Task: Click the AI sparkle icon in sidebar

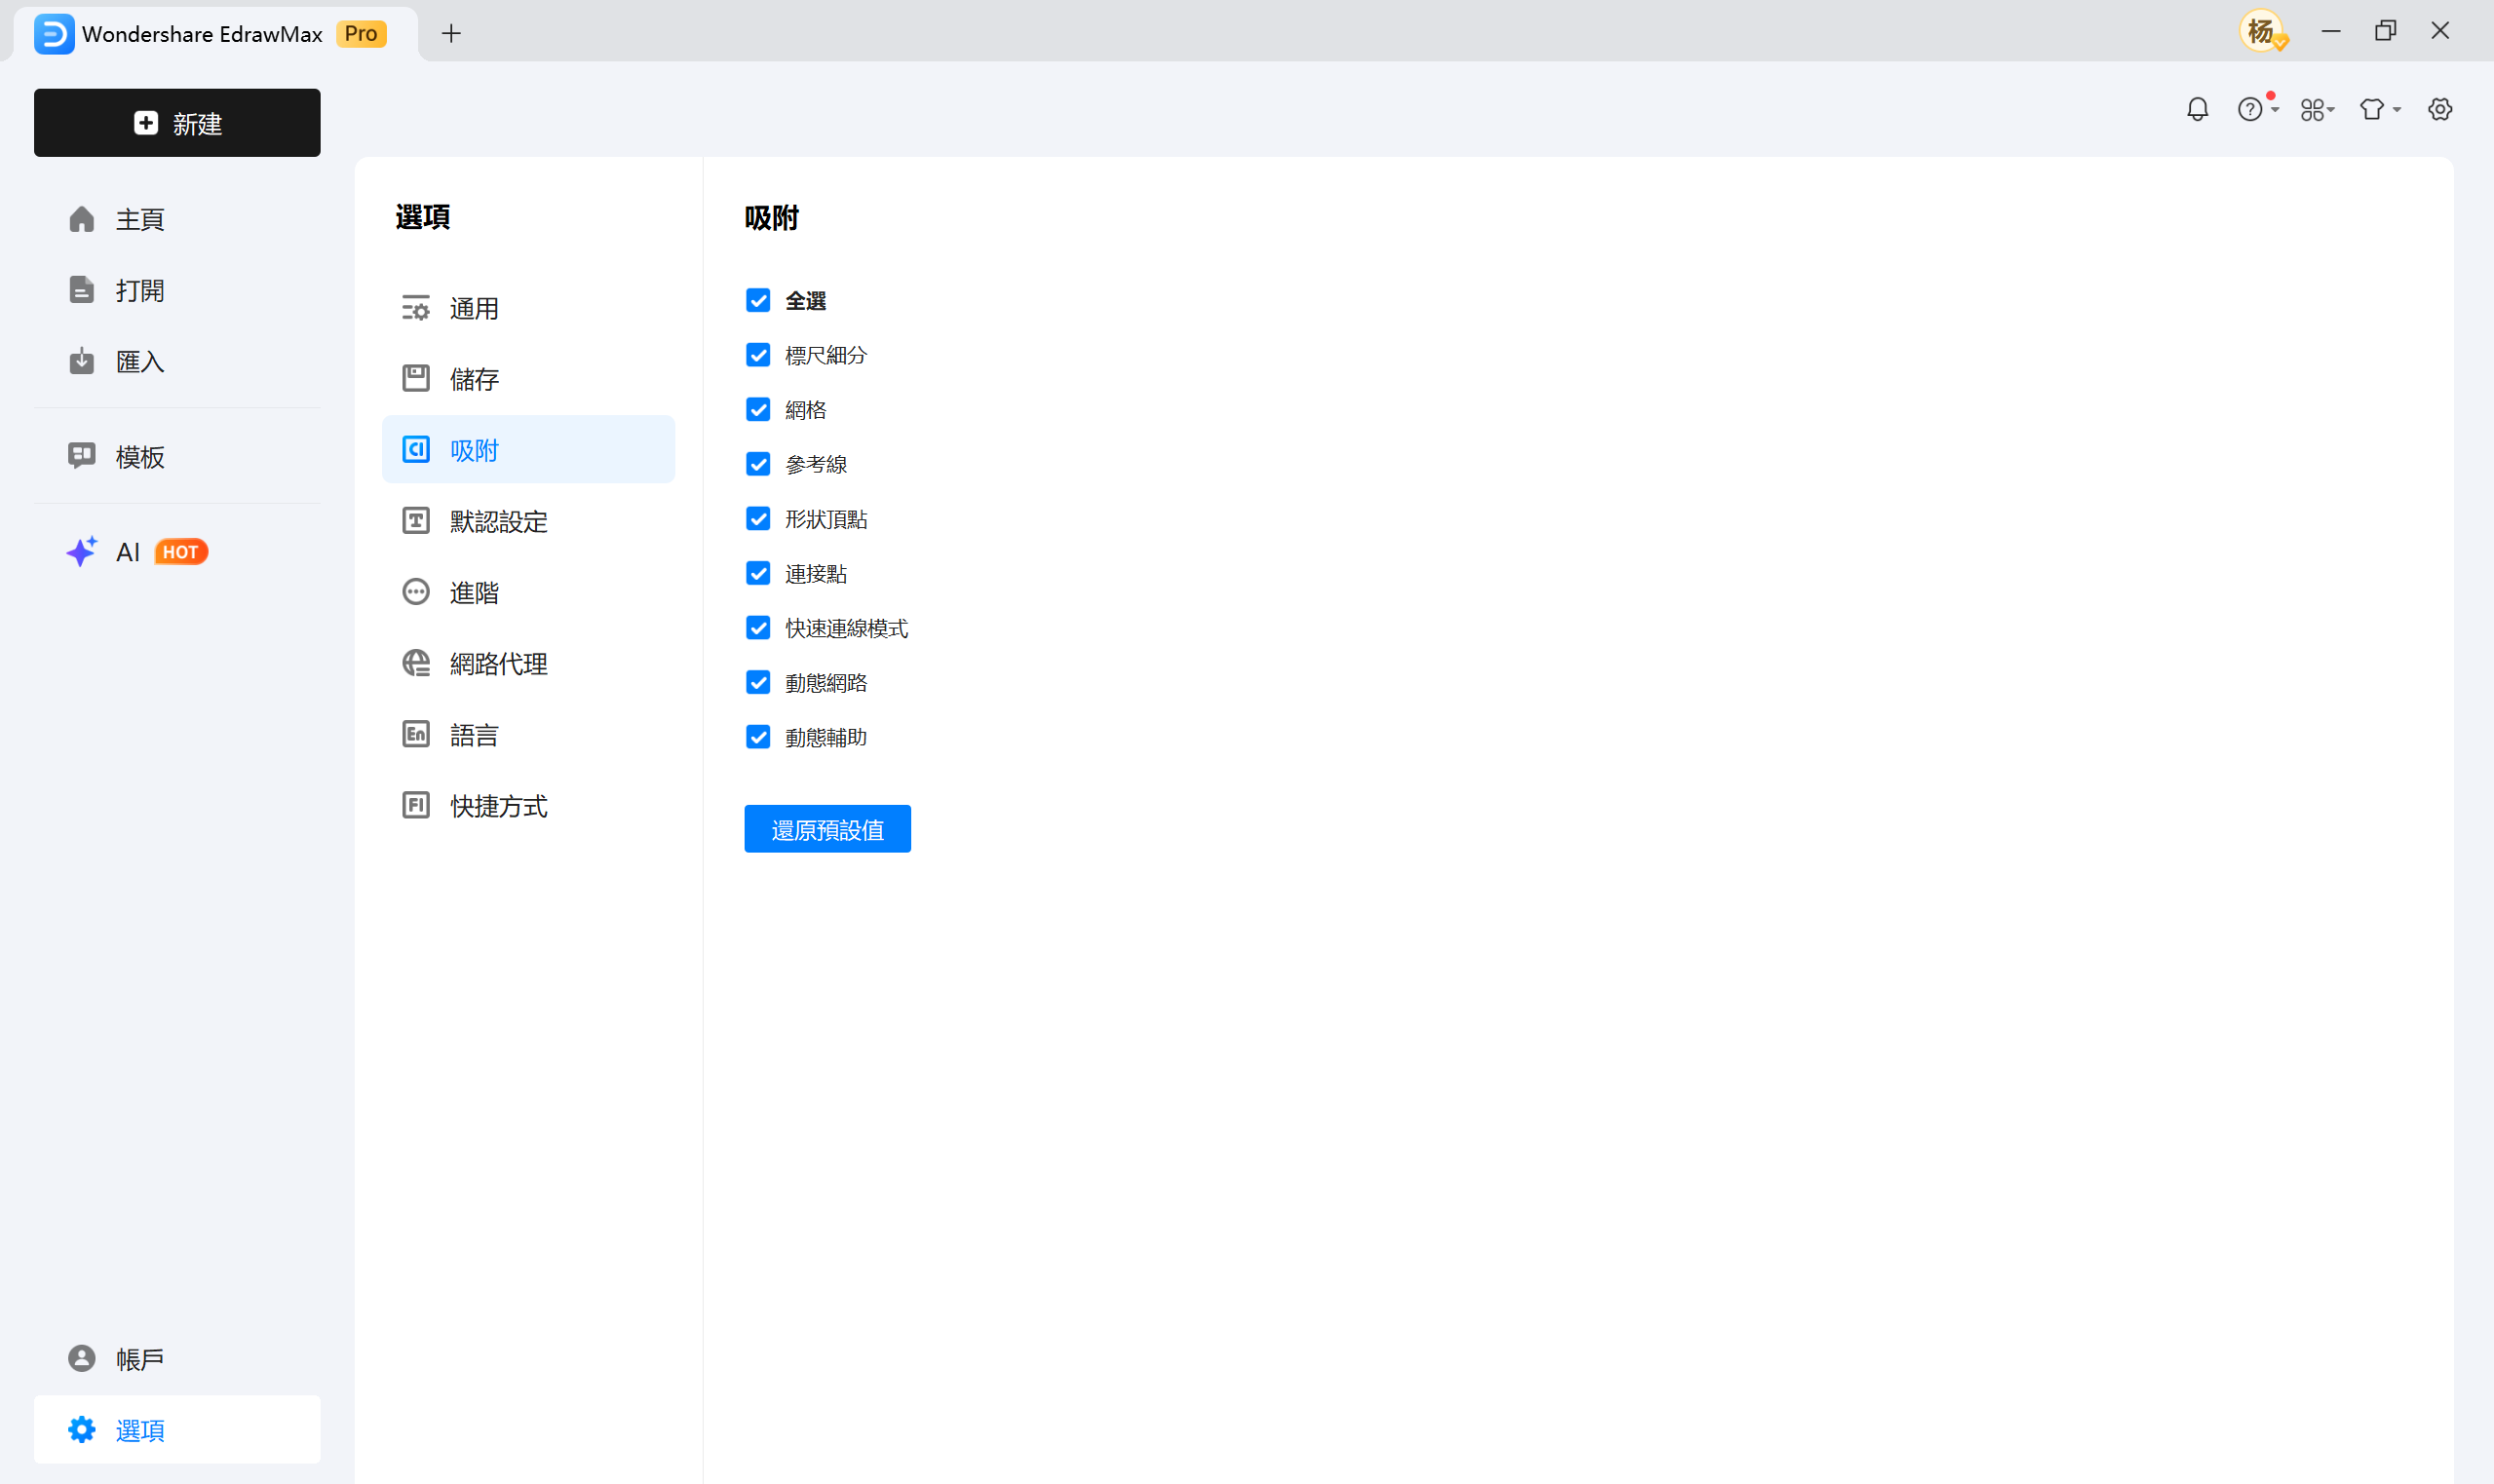Action: pos(81,552)
